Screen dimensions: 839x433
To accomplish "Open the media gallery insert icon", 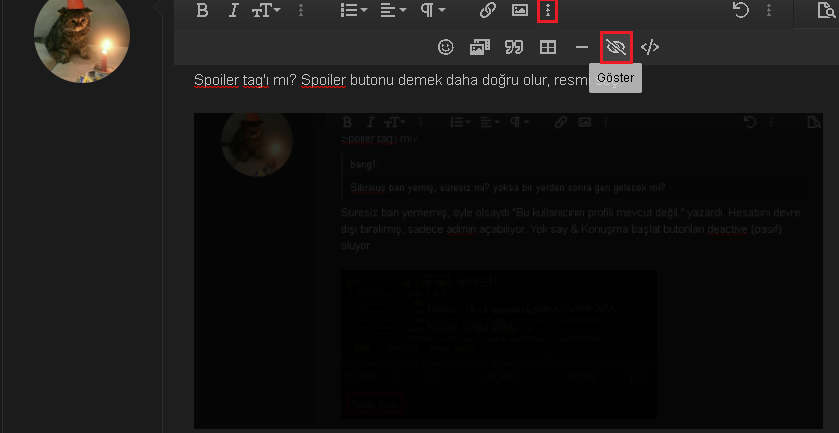I will 480,47.
